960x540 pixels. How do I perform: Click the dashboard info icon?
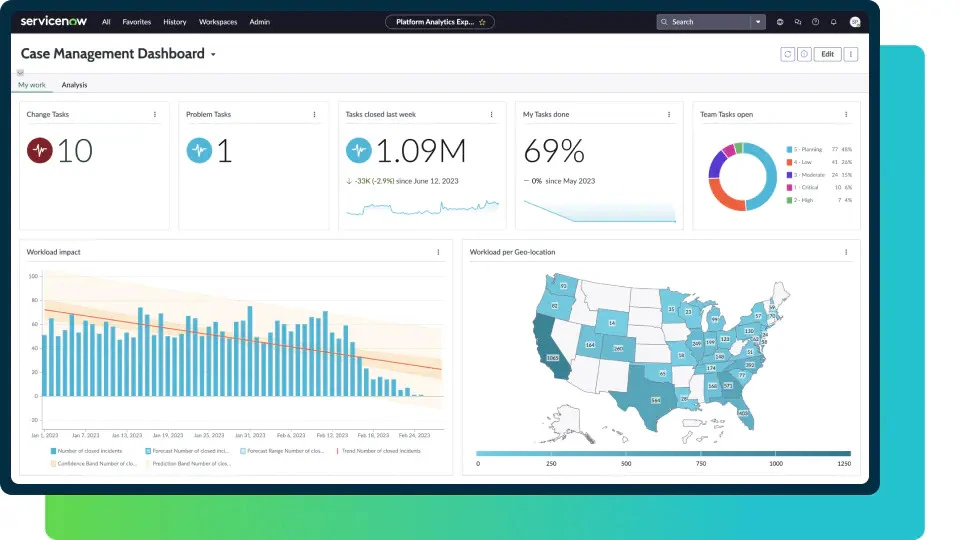[x=803, y=54]
